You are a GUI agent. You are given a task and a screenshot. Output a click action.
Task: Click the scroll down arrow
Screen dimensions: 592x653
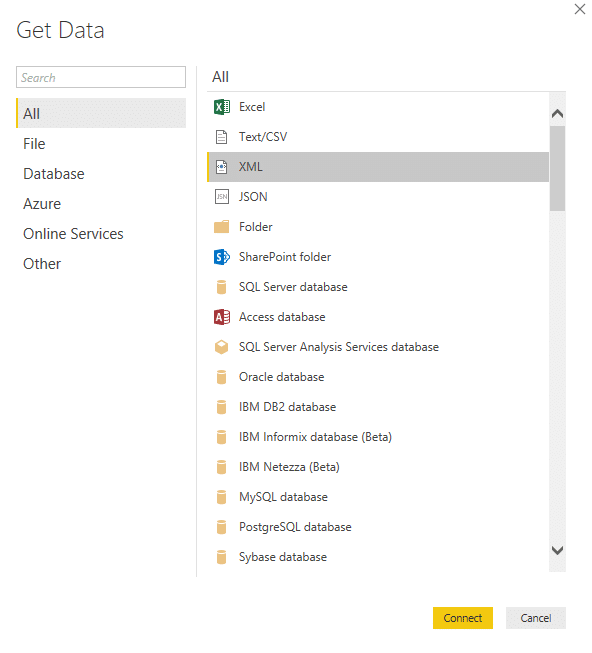[x=557, y=550]
